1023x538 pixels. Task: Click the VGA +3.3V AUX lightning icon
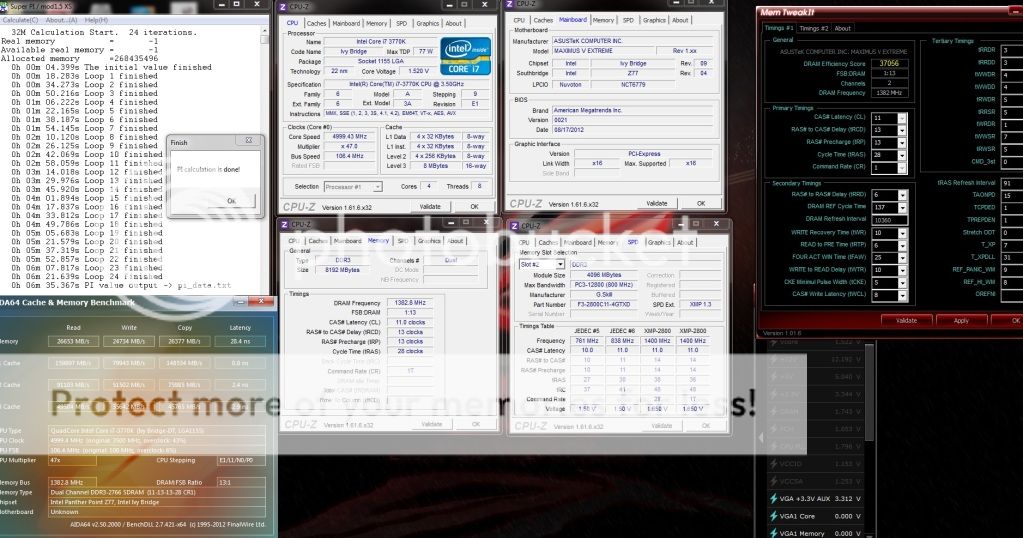point(772,498)
